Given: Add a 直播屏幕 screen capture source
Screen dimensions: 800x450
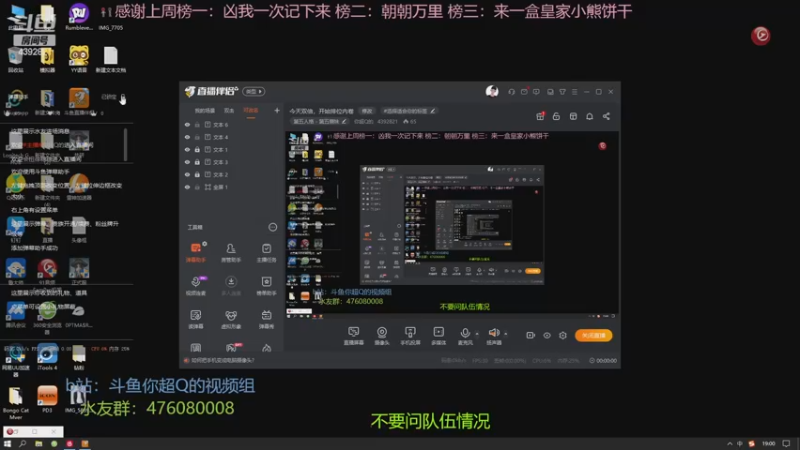Looking at the screenshot, I should tap(354, 335).
